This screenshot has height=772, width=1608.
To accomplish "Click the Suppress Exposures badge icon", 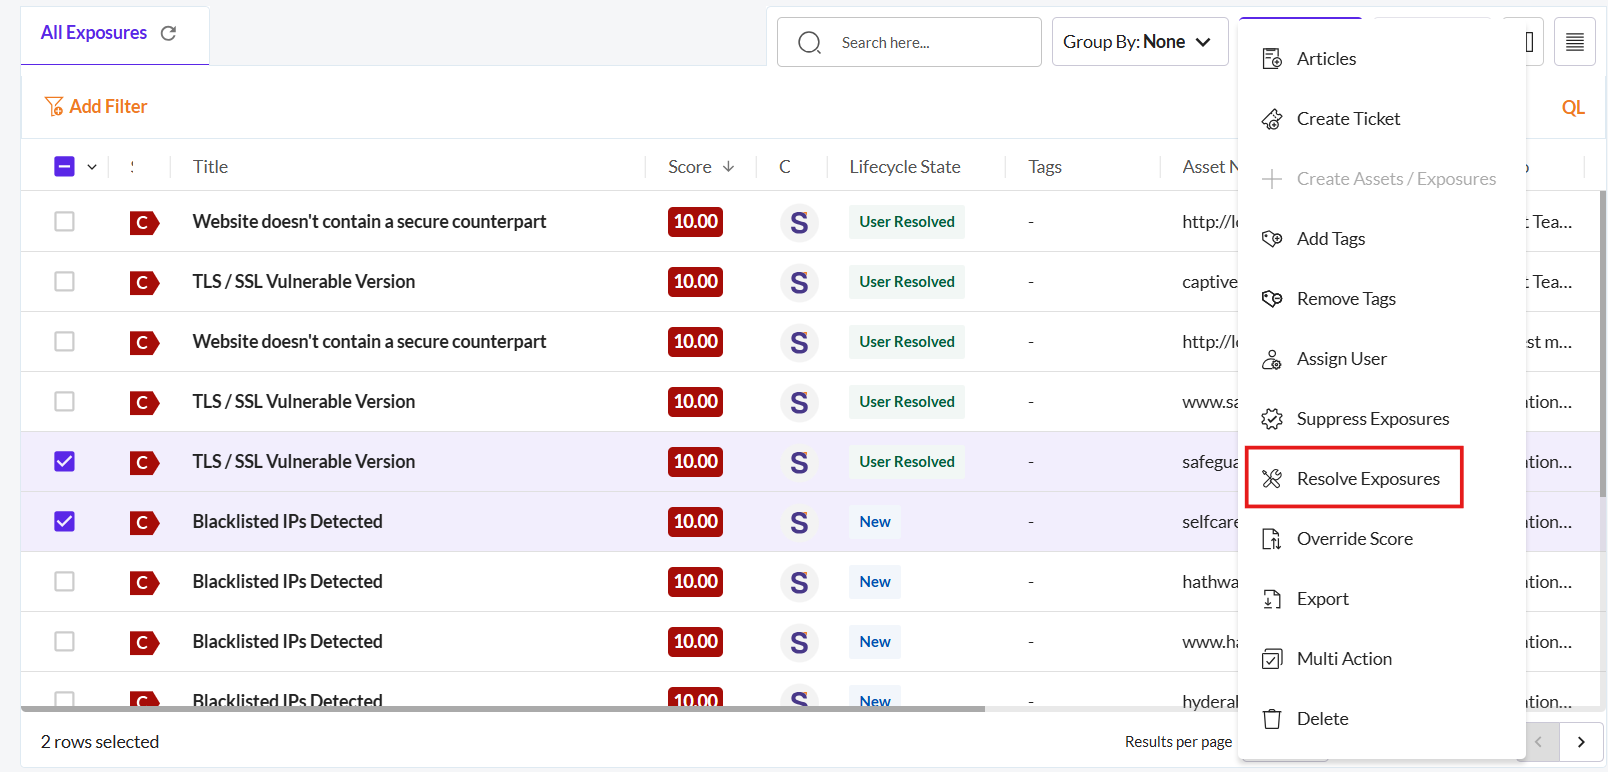I will 1272,419.
